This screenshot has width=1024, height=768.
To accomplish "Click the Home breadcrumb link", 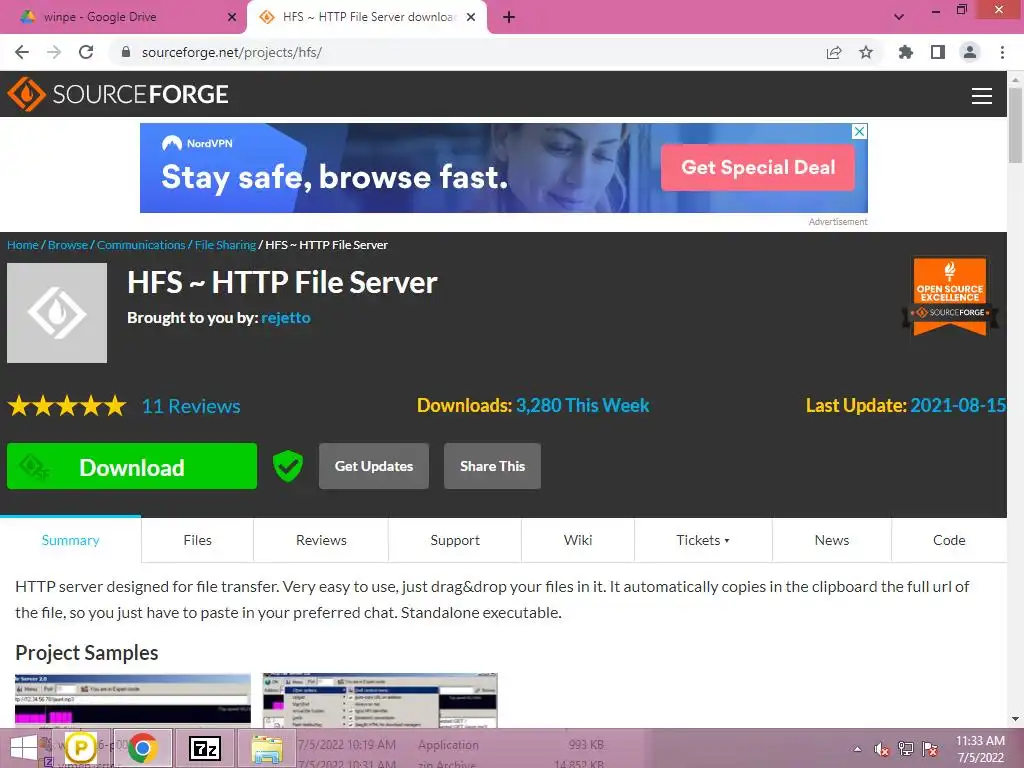I will click(x=23, y=245).
